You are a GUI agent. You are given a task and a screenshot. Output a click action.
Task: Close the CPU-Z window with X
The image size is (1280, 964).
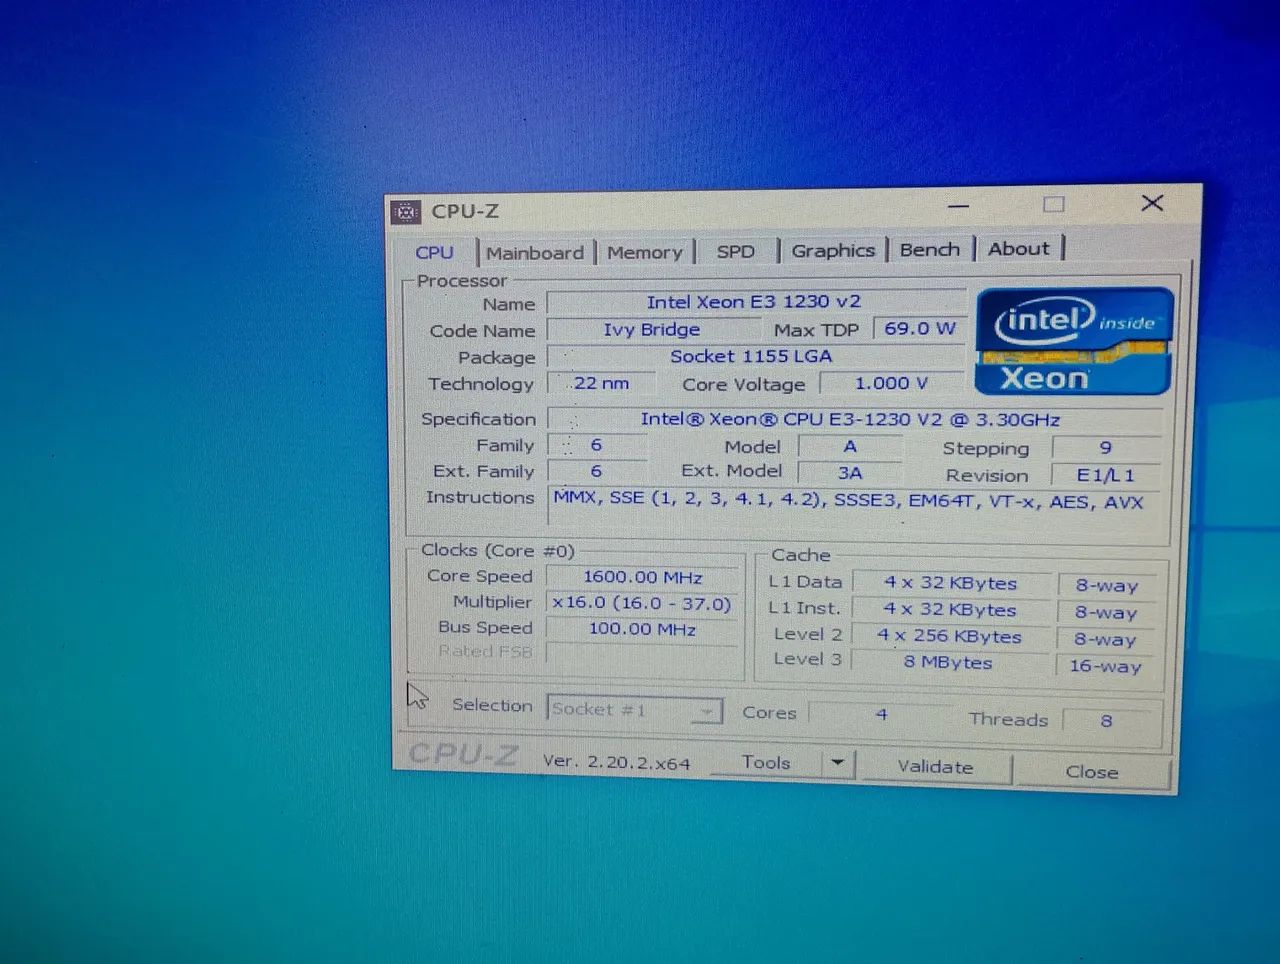[x=1152, y=203]
